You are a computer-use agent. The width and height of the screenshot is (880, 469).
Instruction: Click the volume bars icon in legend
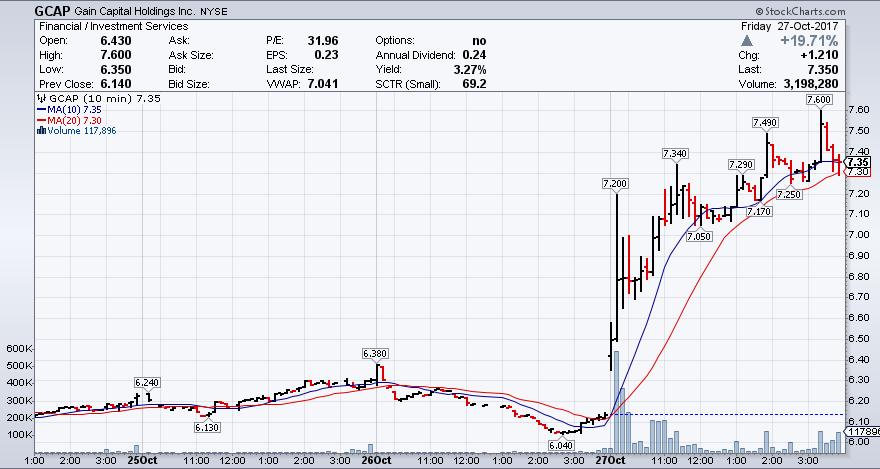(x=39, y=131)
